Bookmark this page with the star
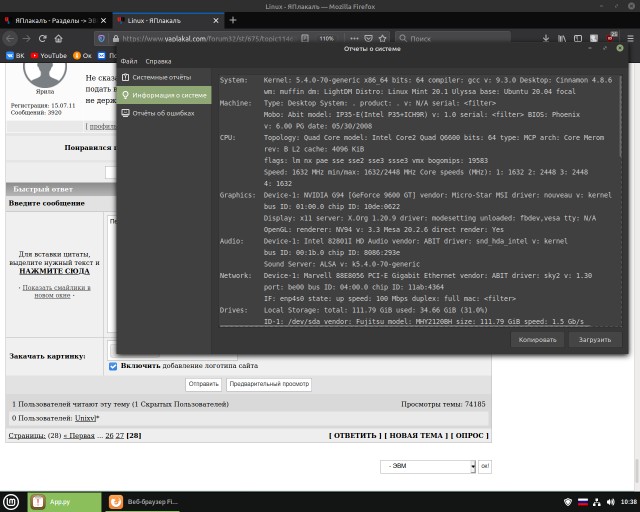Viewport: 640px width, 512px height. 382,38
